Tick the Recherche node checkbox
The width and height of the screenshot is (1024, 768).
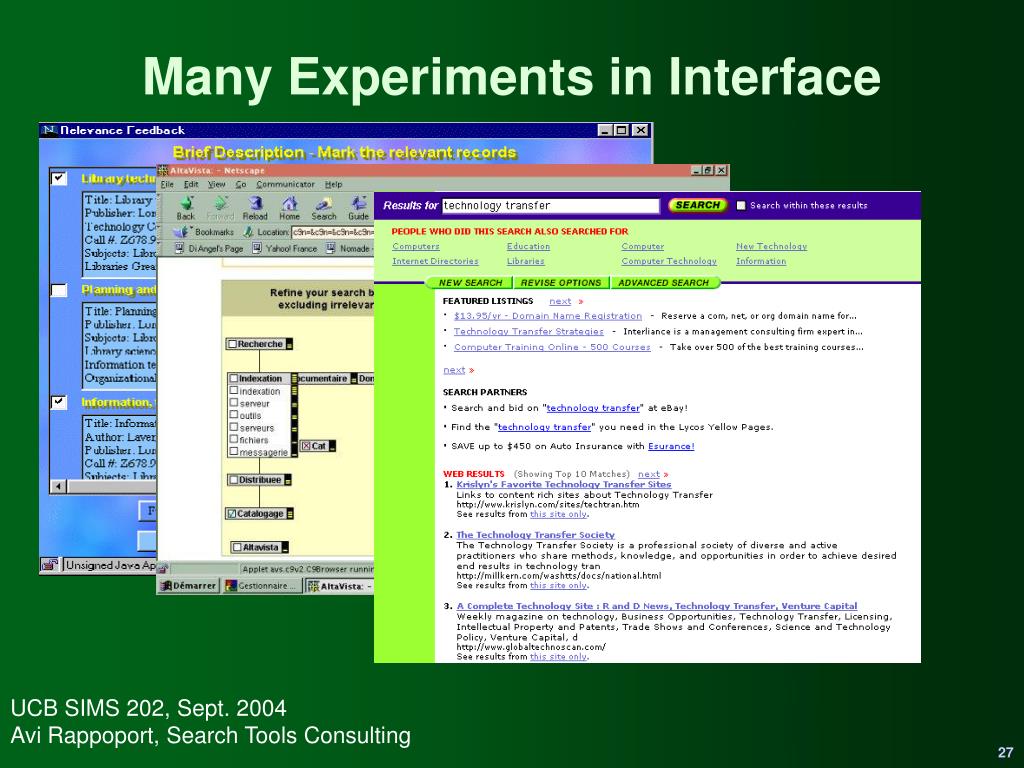pyautogui.click(x=232, y=344)
